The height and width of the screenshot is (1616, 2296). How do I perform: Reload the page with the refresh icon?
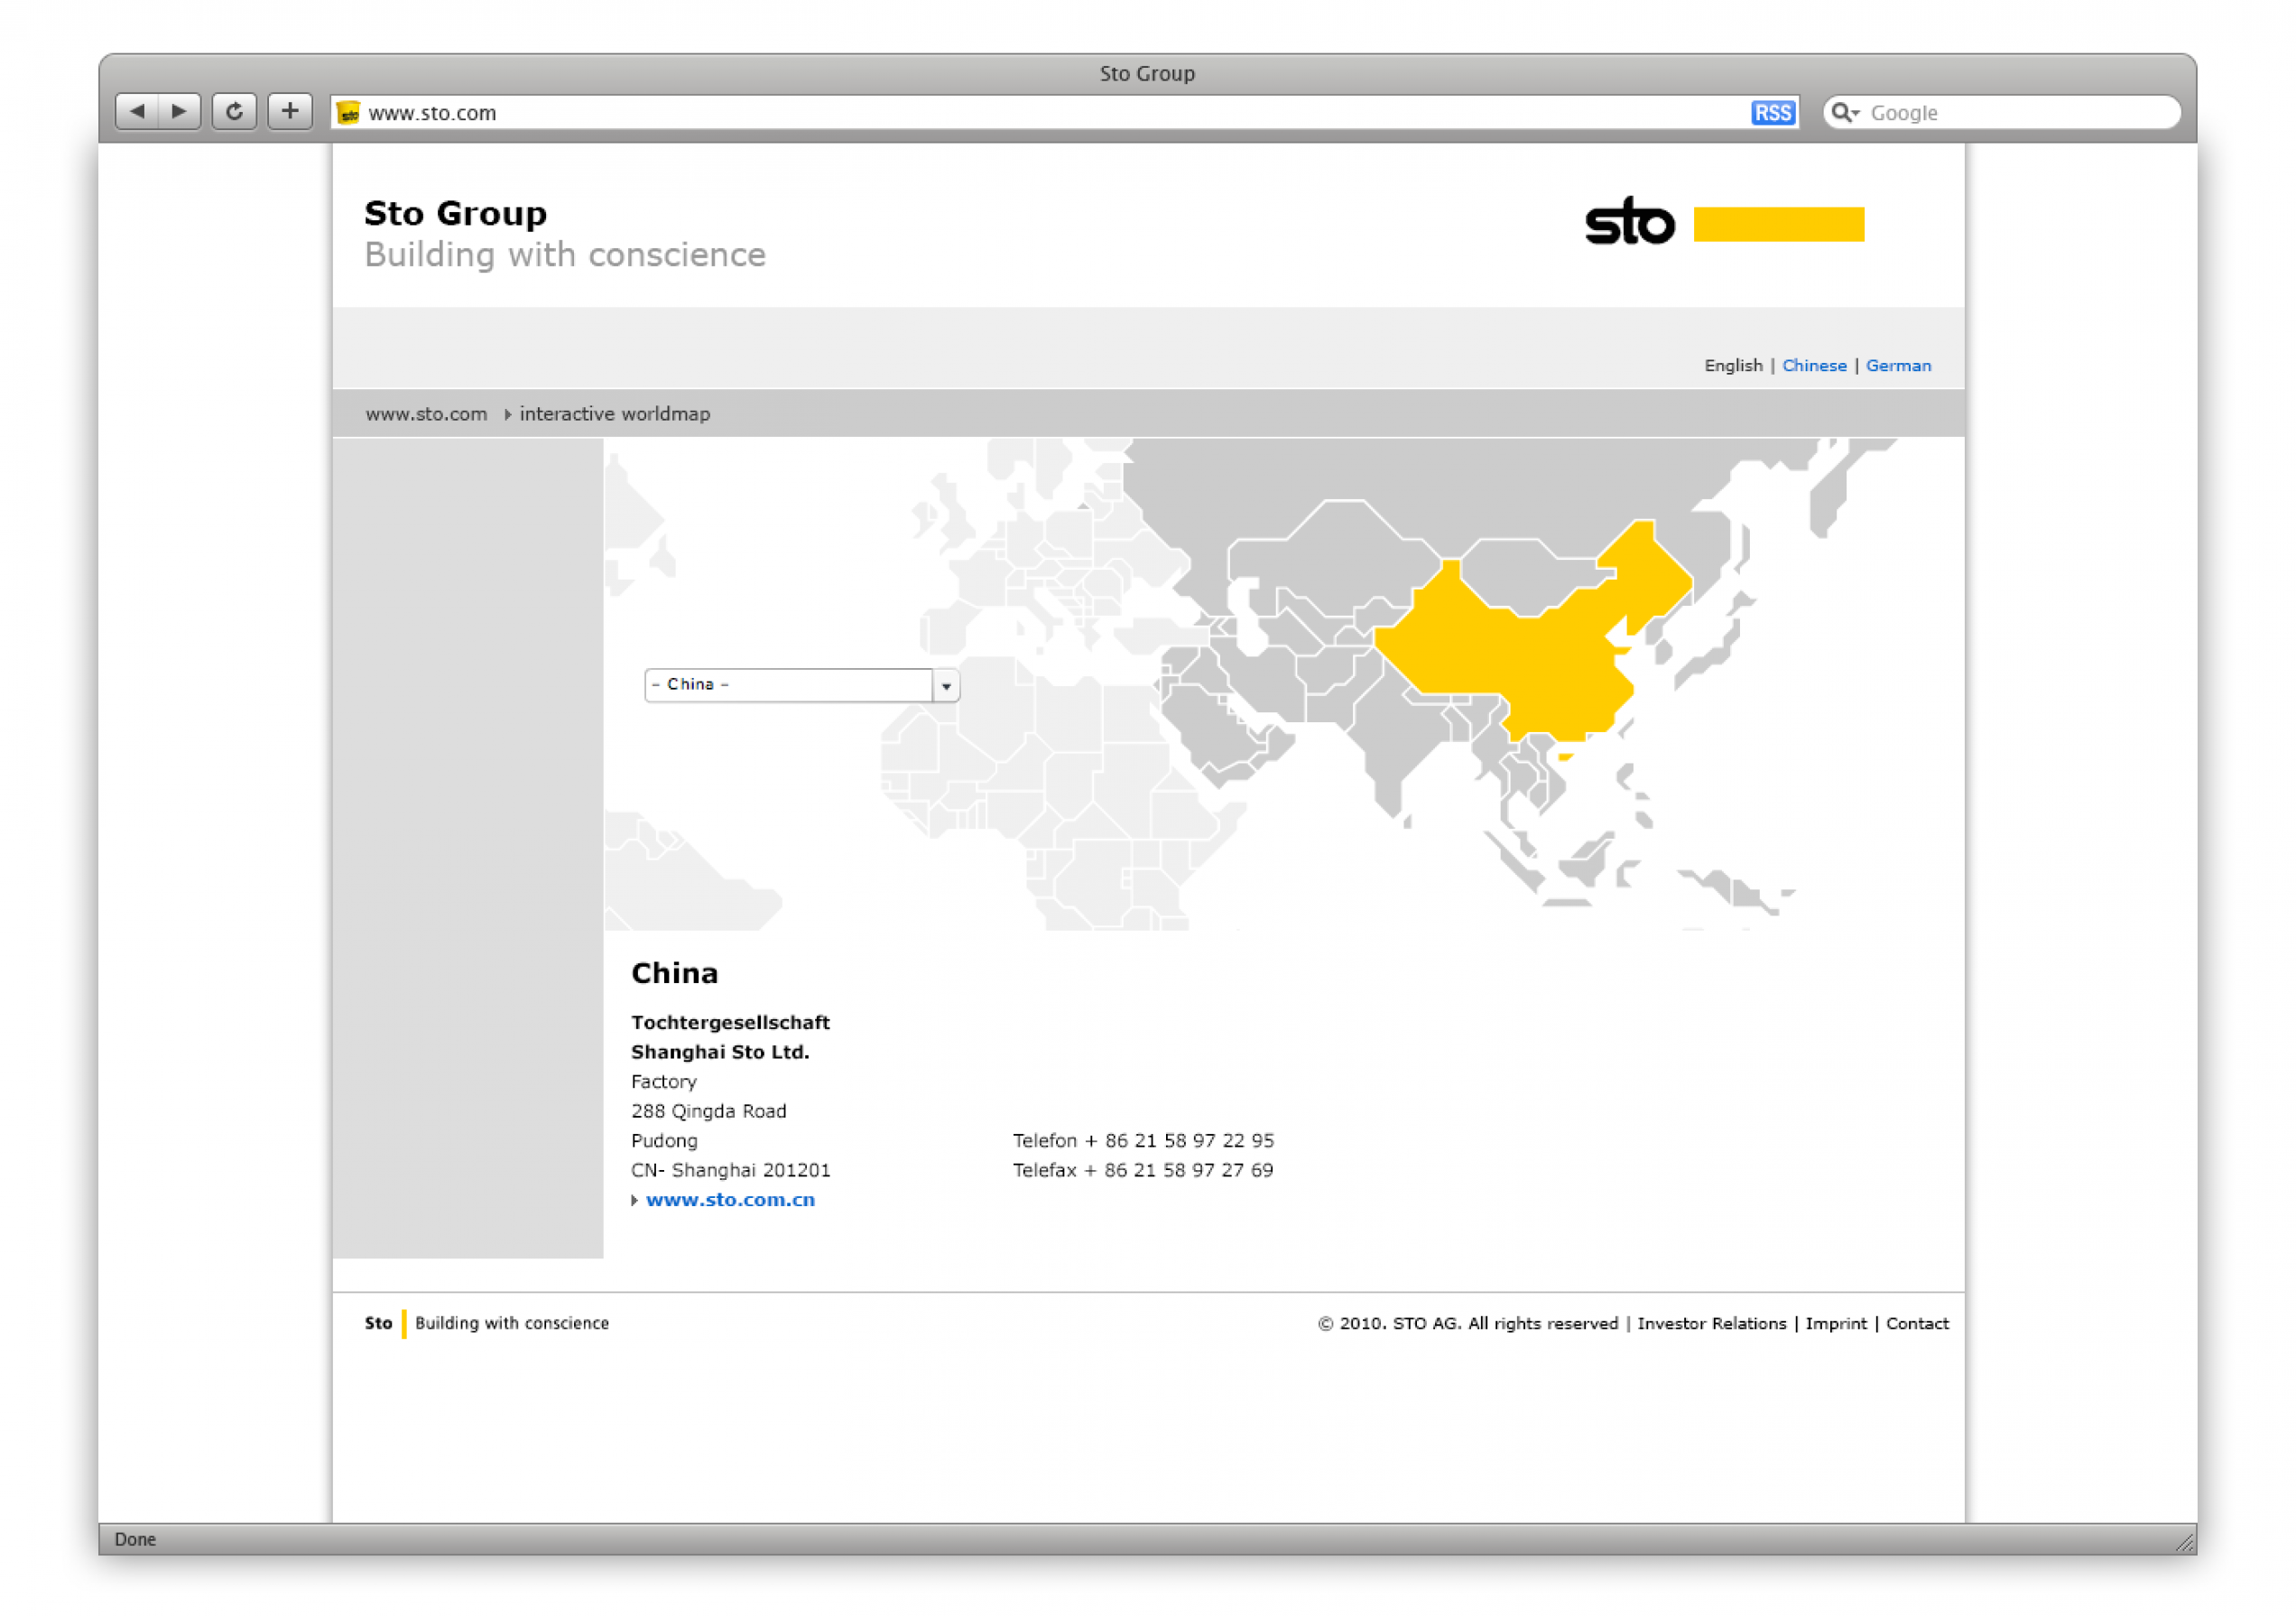(234, 111)
